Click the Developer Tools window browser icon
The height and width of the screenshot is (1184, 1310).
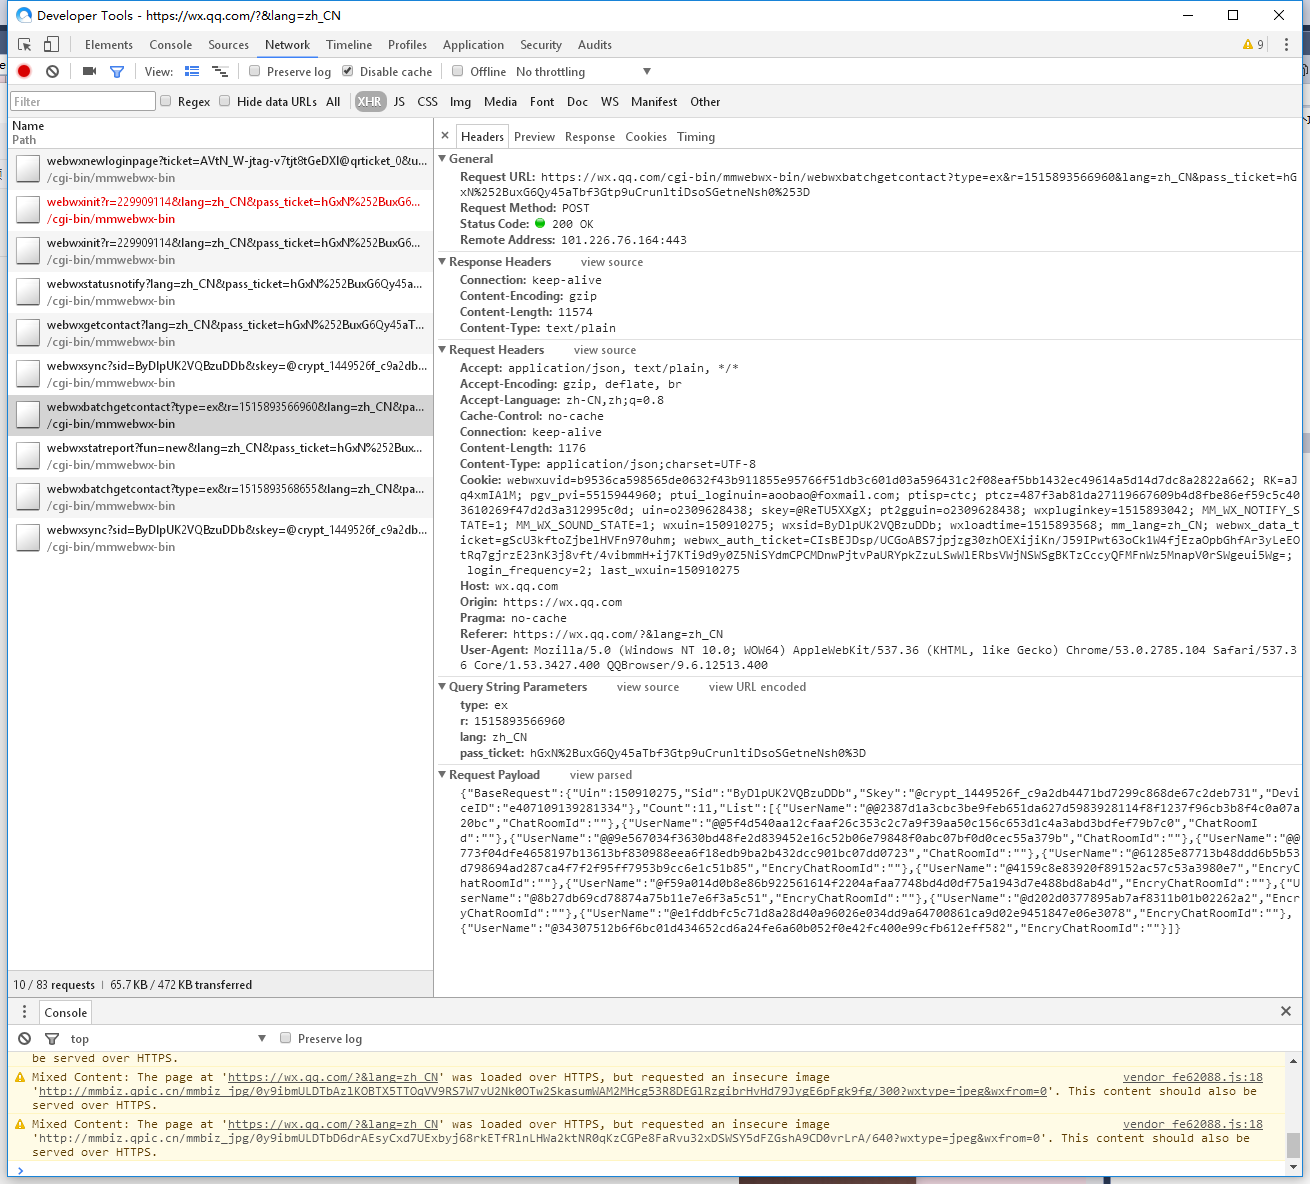click(x=24, y=15)
